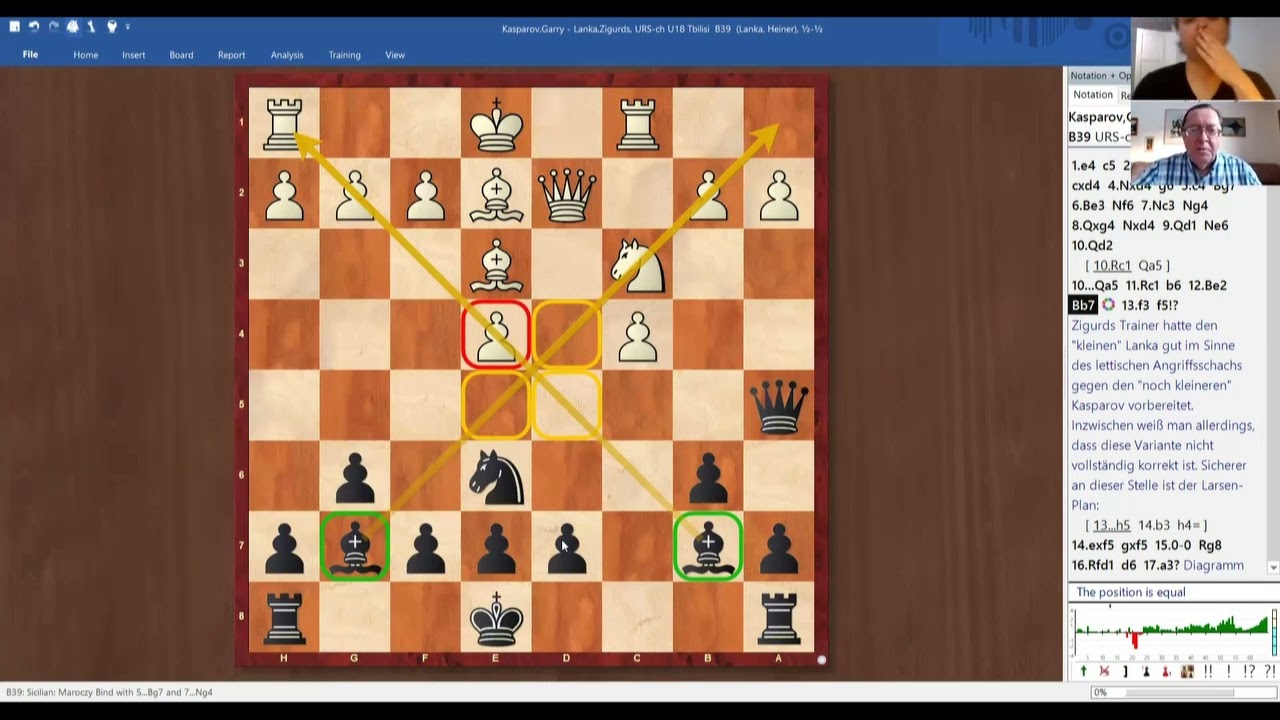The image size is (1280, 720).
Task: Click move 8.Qxg4 in the notation
Action: click(1095, 225)
